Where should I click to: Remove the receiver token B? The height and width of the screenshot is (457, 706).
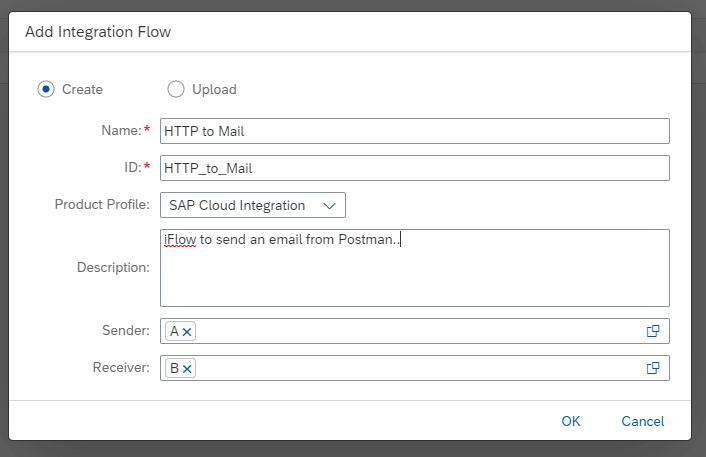pos(187,369)
